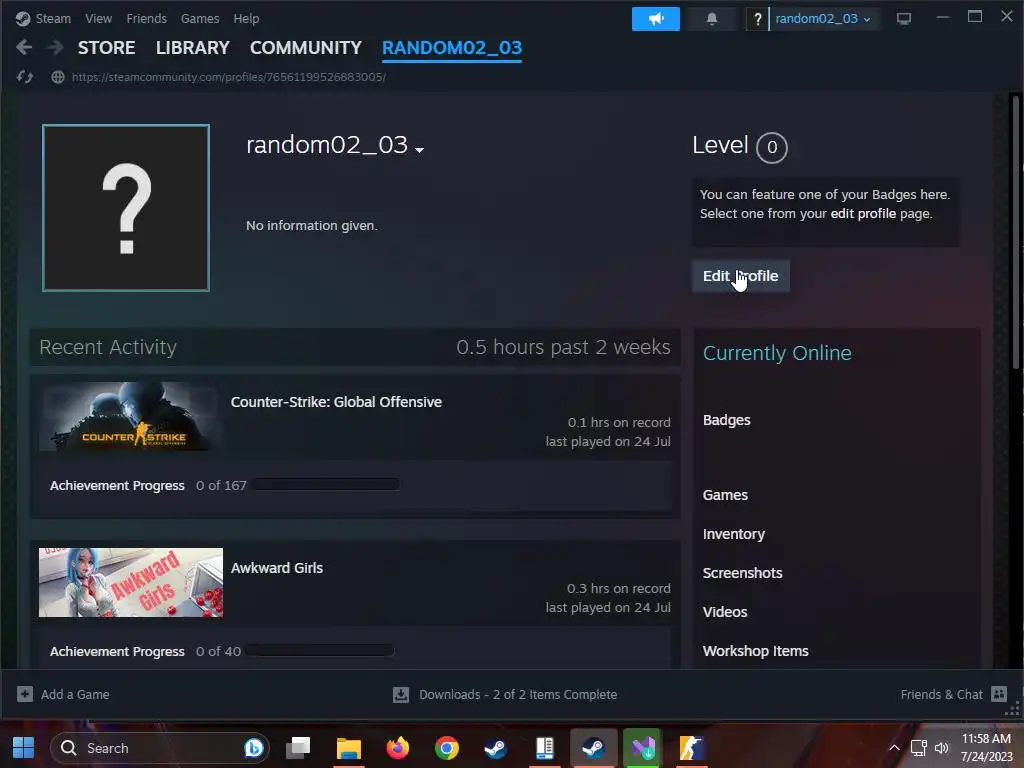1024x768 pixels.
Task: Click the Windows Search box
Action: [x=159, y=748]
